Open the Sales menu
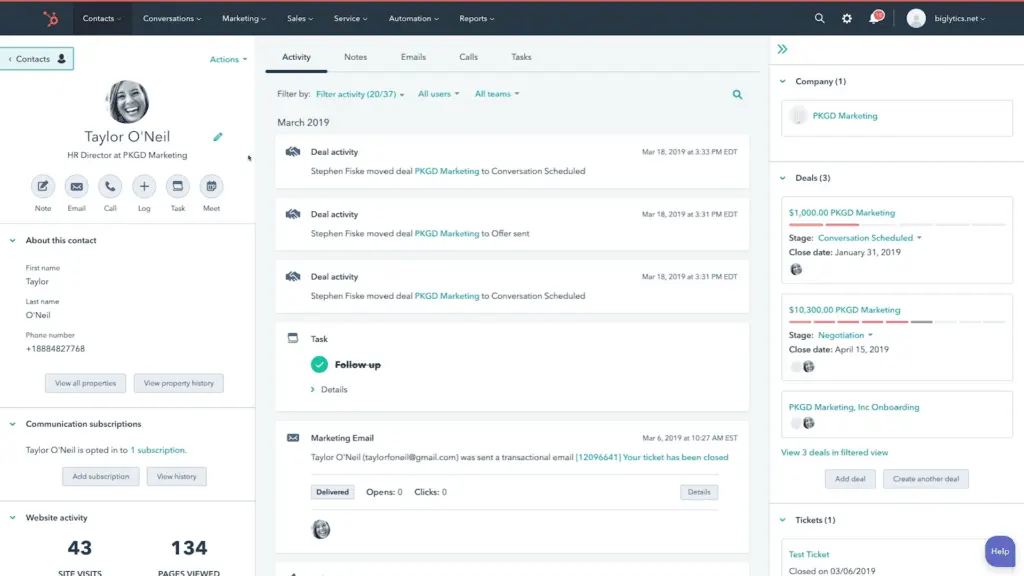The height and width of the screenshot is (576, 1024). click(300, 18)
